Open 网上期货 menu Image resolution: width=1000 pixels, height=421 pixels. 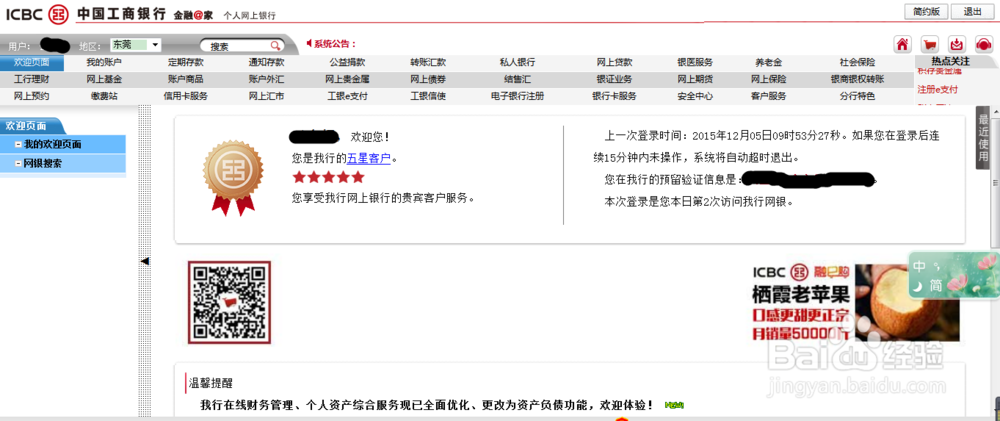click(695, 80)
